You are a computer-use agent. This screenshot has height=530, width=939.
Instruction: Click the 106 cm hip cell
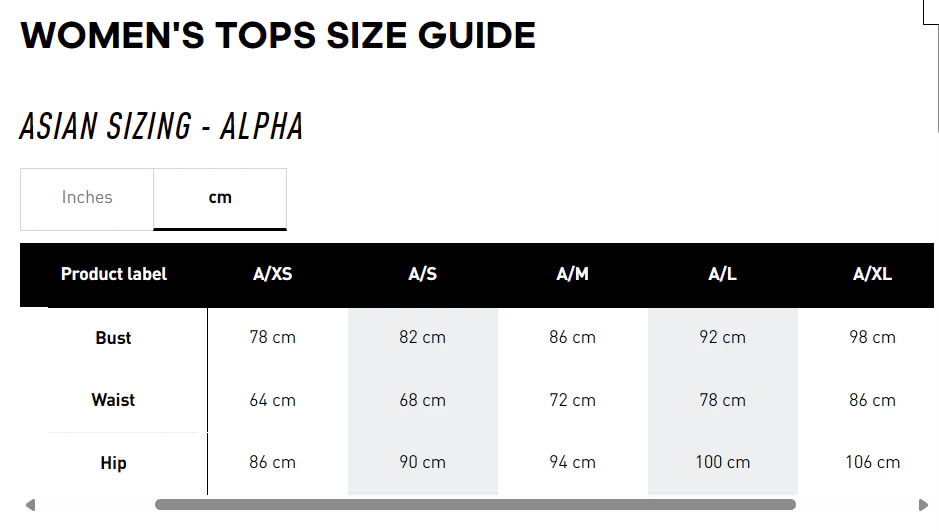tap(872, 462)
